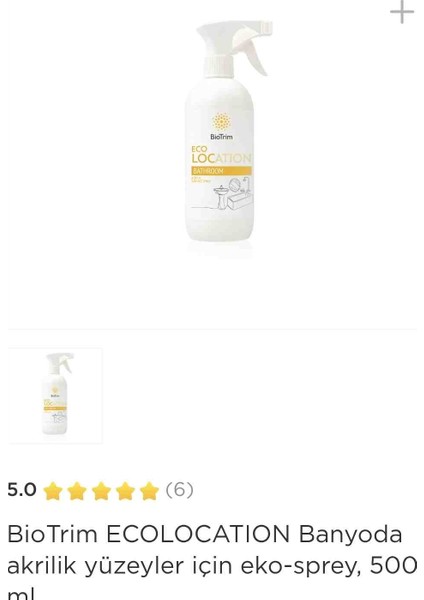Click the ECO LOCATION text on bottle
This screenshot has width=424, height=600.
point(221,155)
